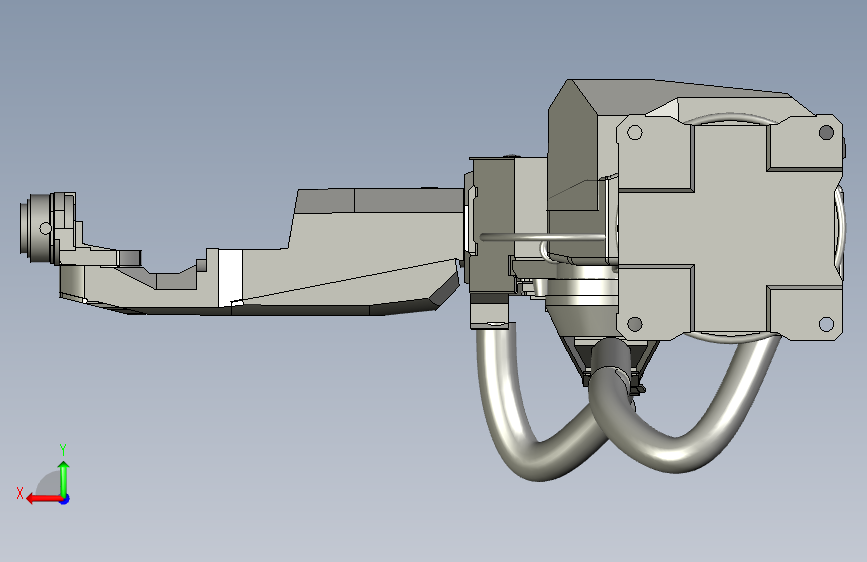This screenshot has height=562, width=867.
Task: Select the thin horizontal rod beside the motor
Action: click(542, 237)
